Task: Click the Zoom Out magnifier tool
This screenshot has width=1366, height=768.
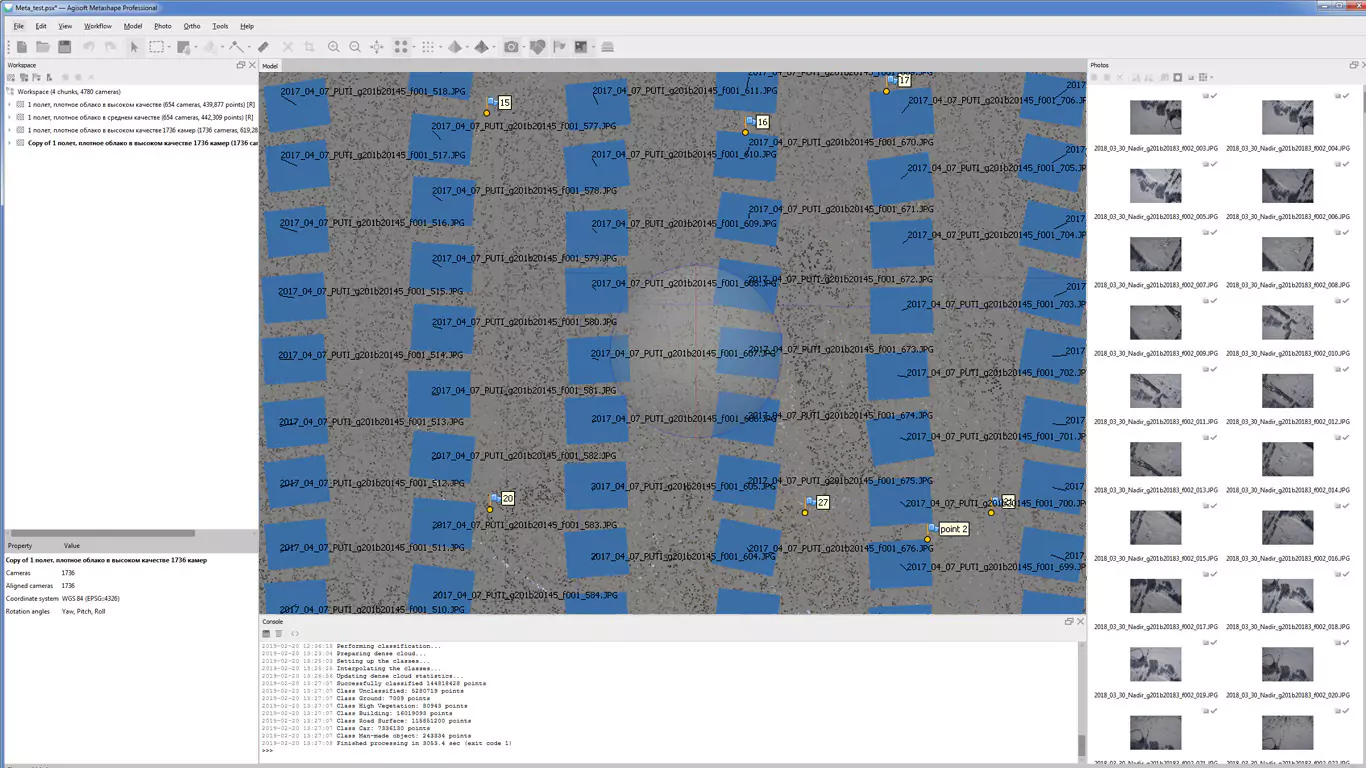Action: [355, 47]
